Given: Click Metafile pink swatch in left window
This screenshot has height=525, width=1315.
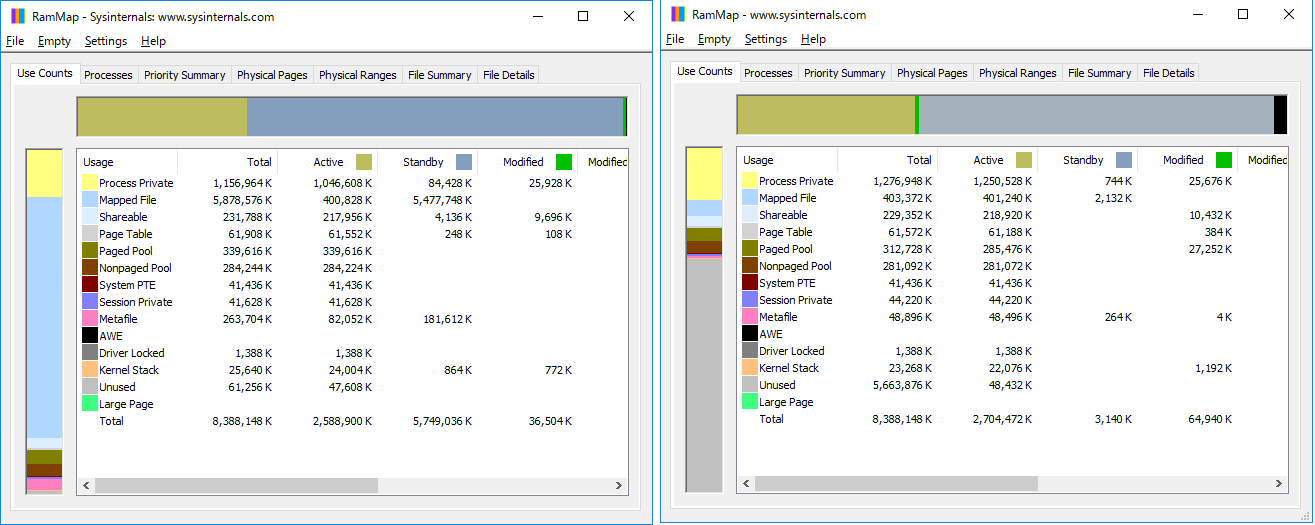Looking at the screenshot, I should [90, 319].
